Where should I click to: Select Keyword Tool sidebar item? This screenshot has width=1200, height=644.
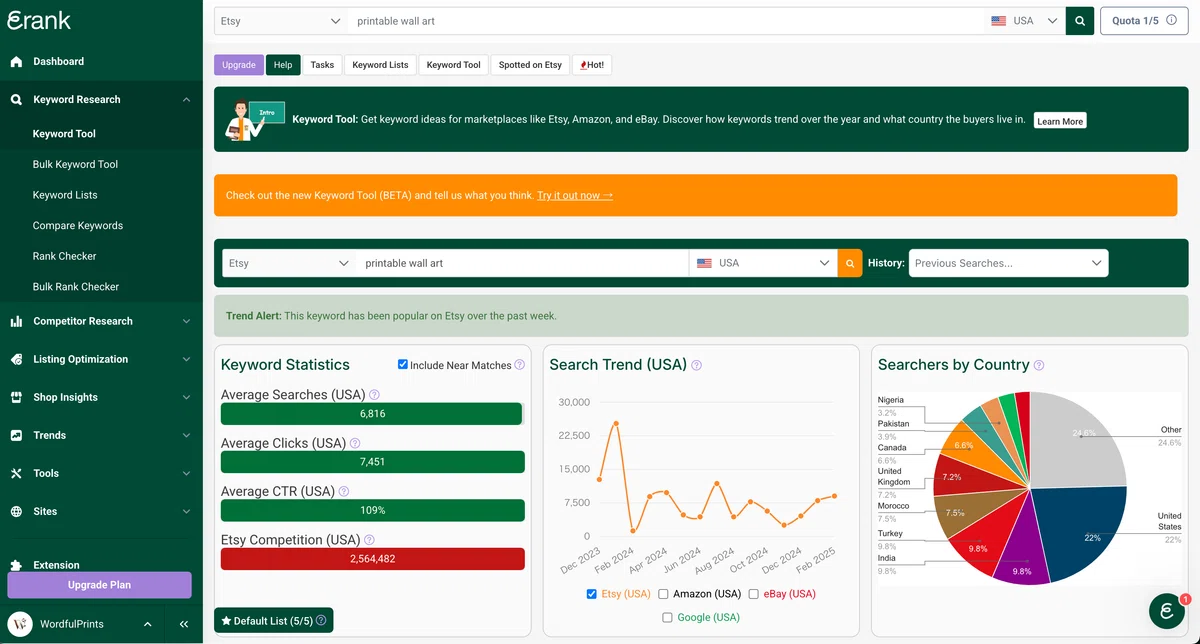click(64, 133)
